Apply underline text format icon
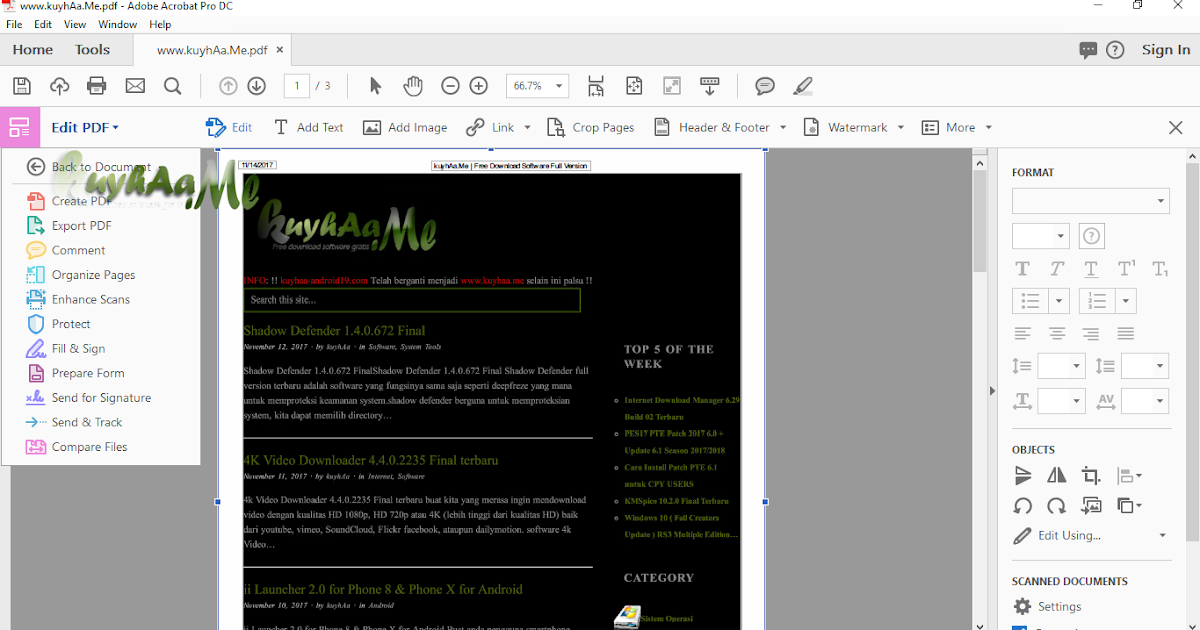This screenshot has width=1200, height=630. point(1091,269)
